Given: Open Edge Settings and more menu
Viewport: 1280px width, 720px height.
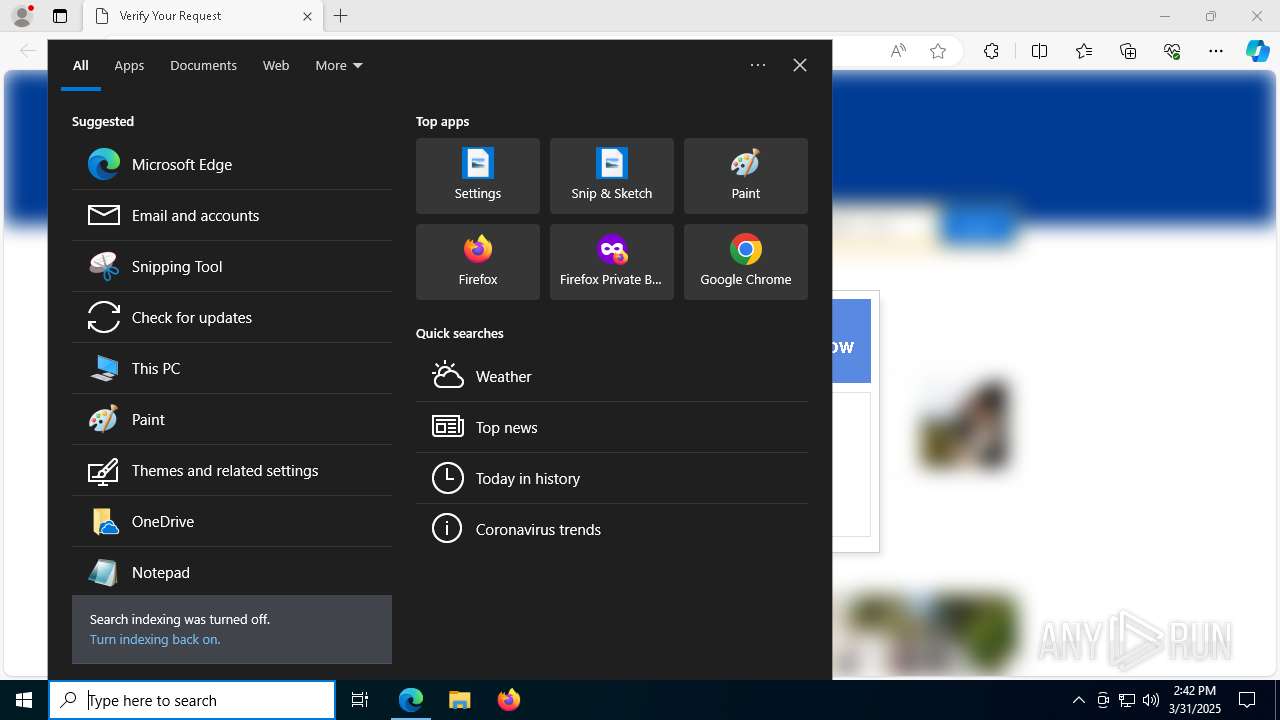Looking at the screenshot, I should pyautogui.click(x=1216, y=51).
